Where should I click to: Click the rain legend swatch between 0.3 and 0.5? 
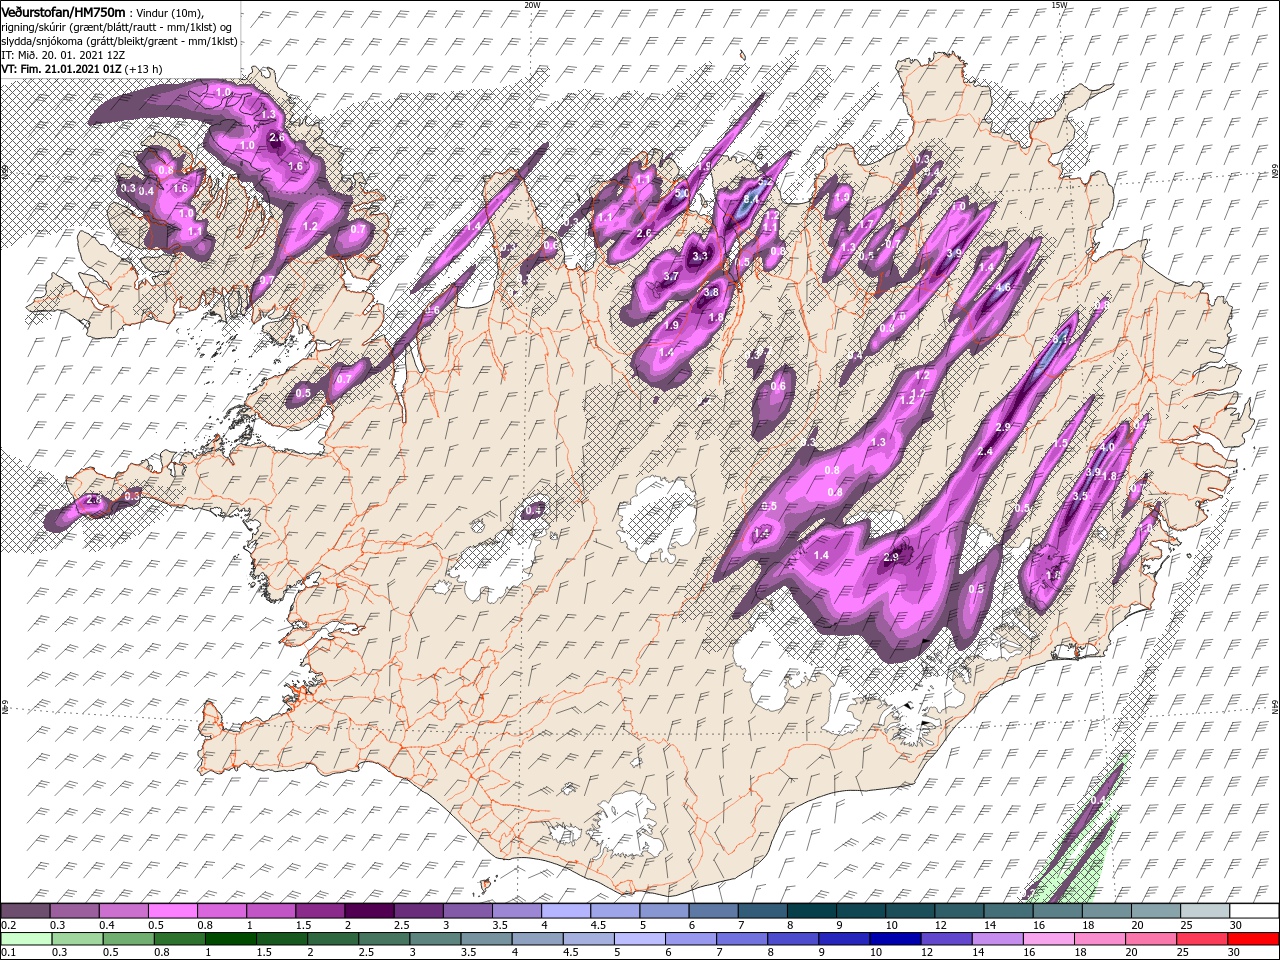pyautogui.click(x=75, y=938)
